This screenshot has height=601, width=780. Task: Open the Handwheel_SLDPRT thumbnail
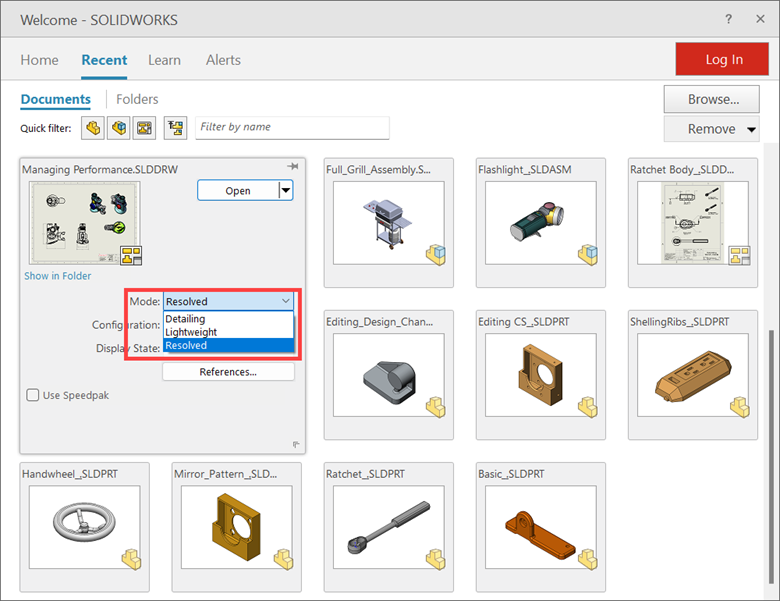tap(85, 527)
